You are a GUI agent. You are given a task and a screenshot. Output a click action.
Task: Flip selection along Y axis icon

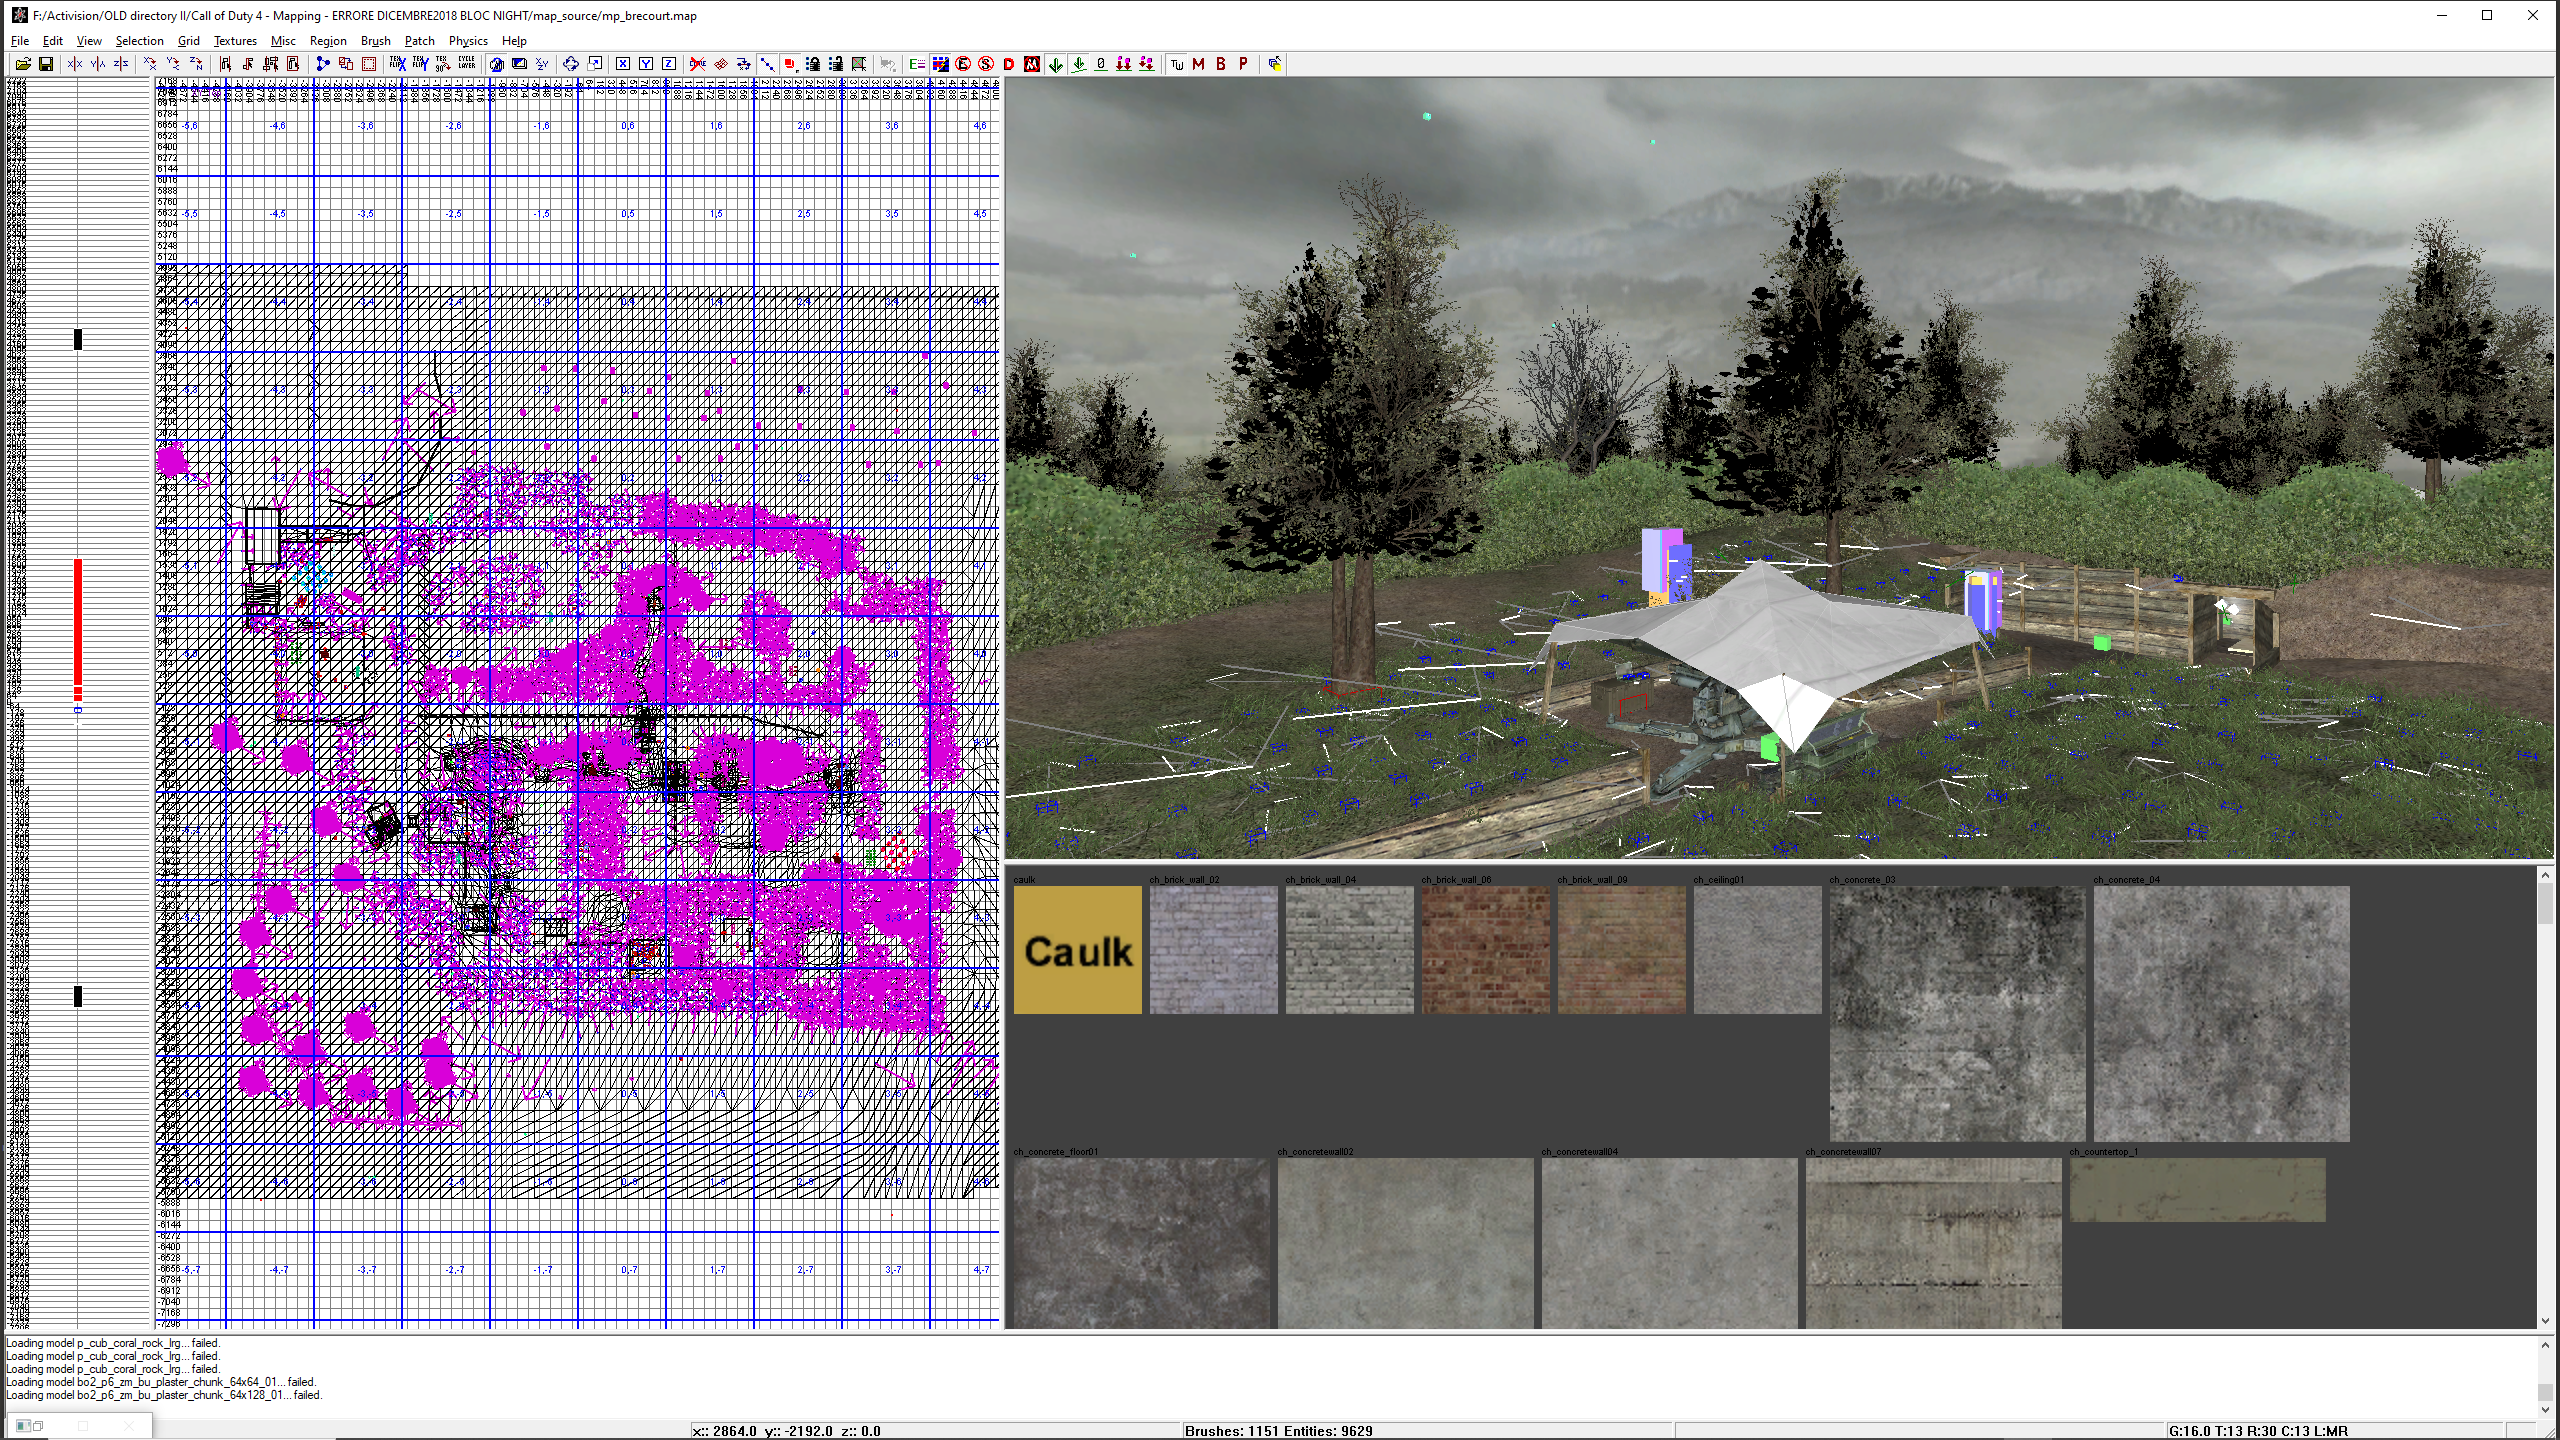tap(98, 64)
